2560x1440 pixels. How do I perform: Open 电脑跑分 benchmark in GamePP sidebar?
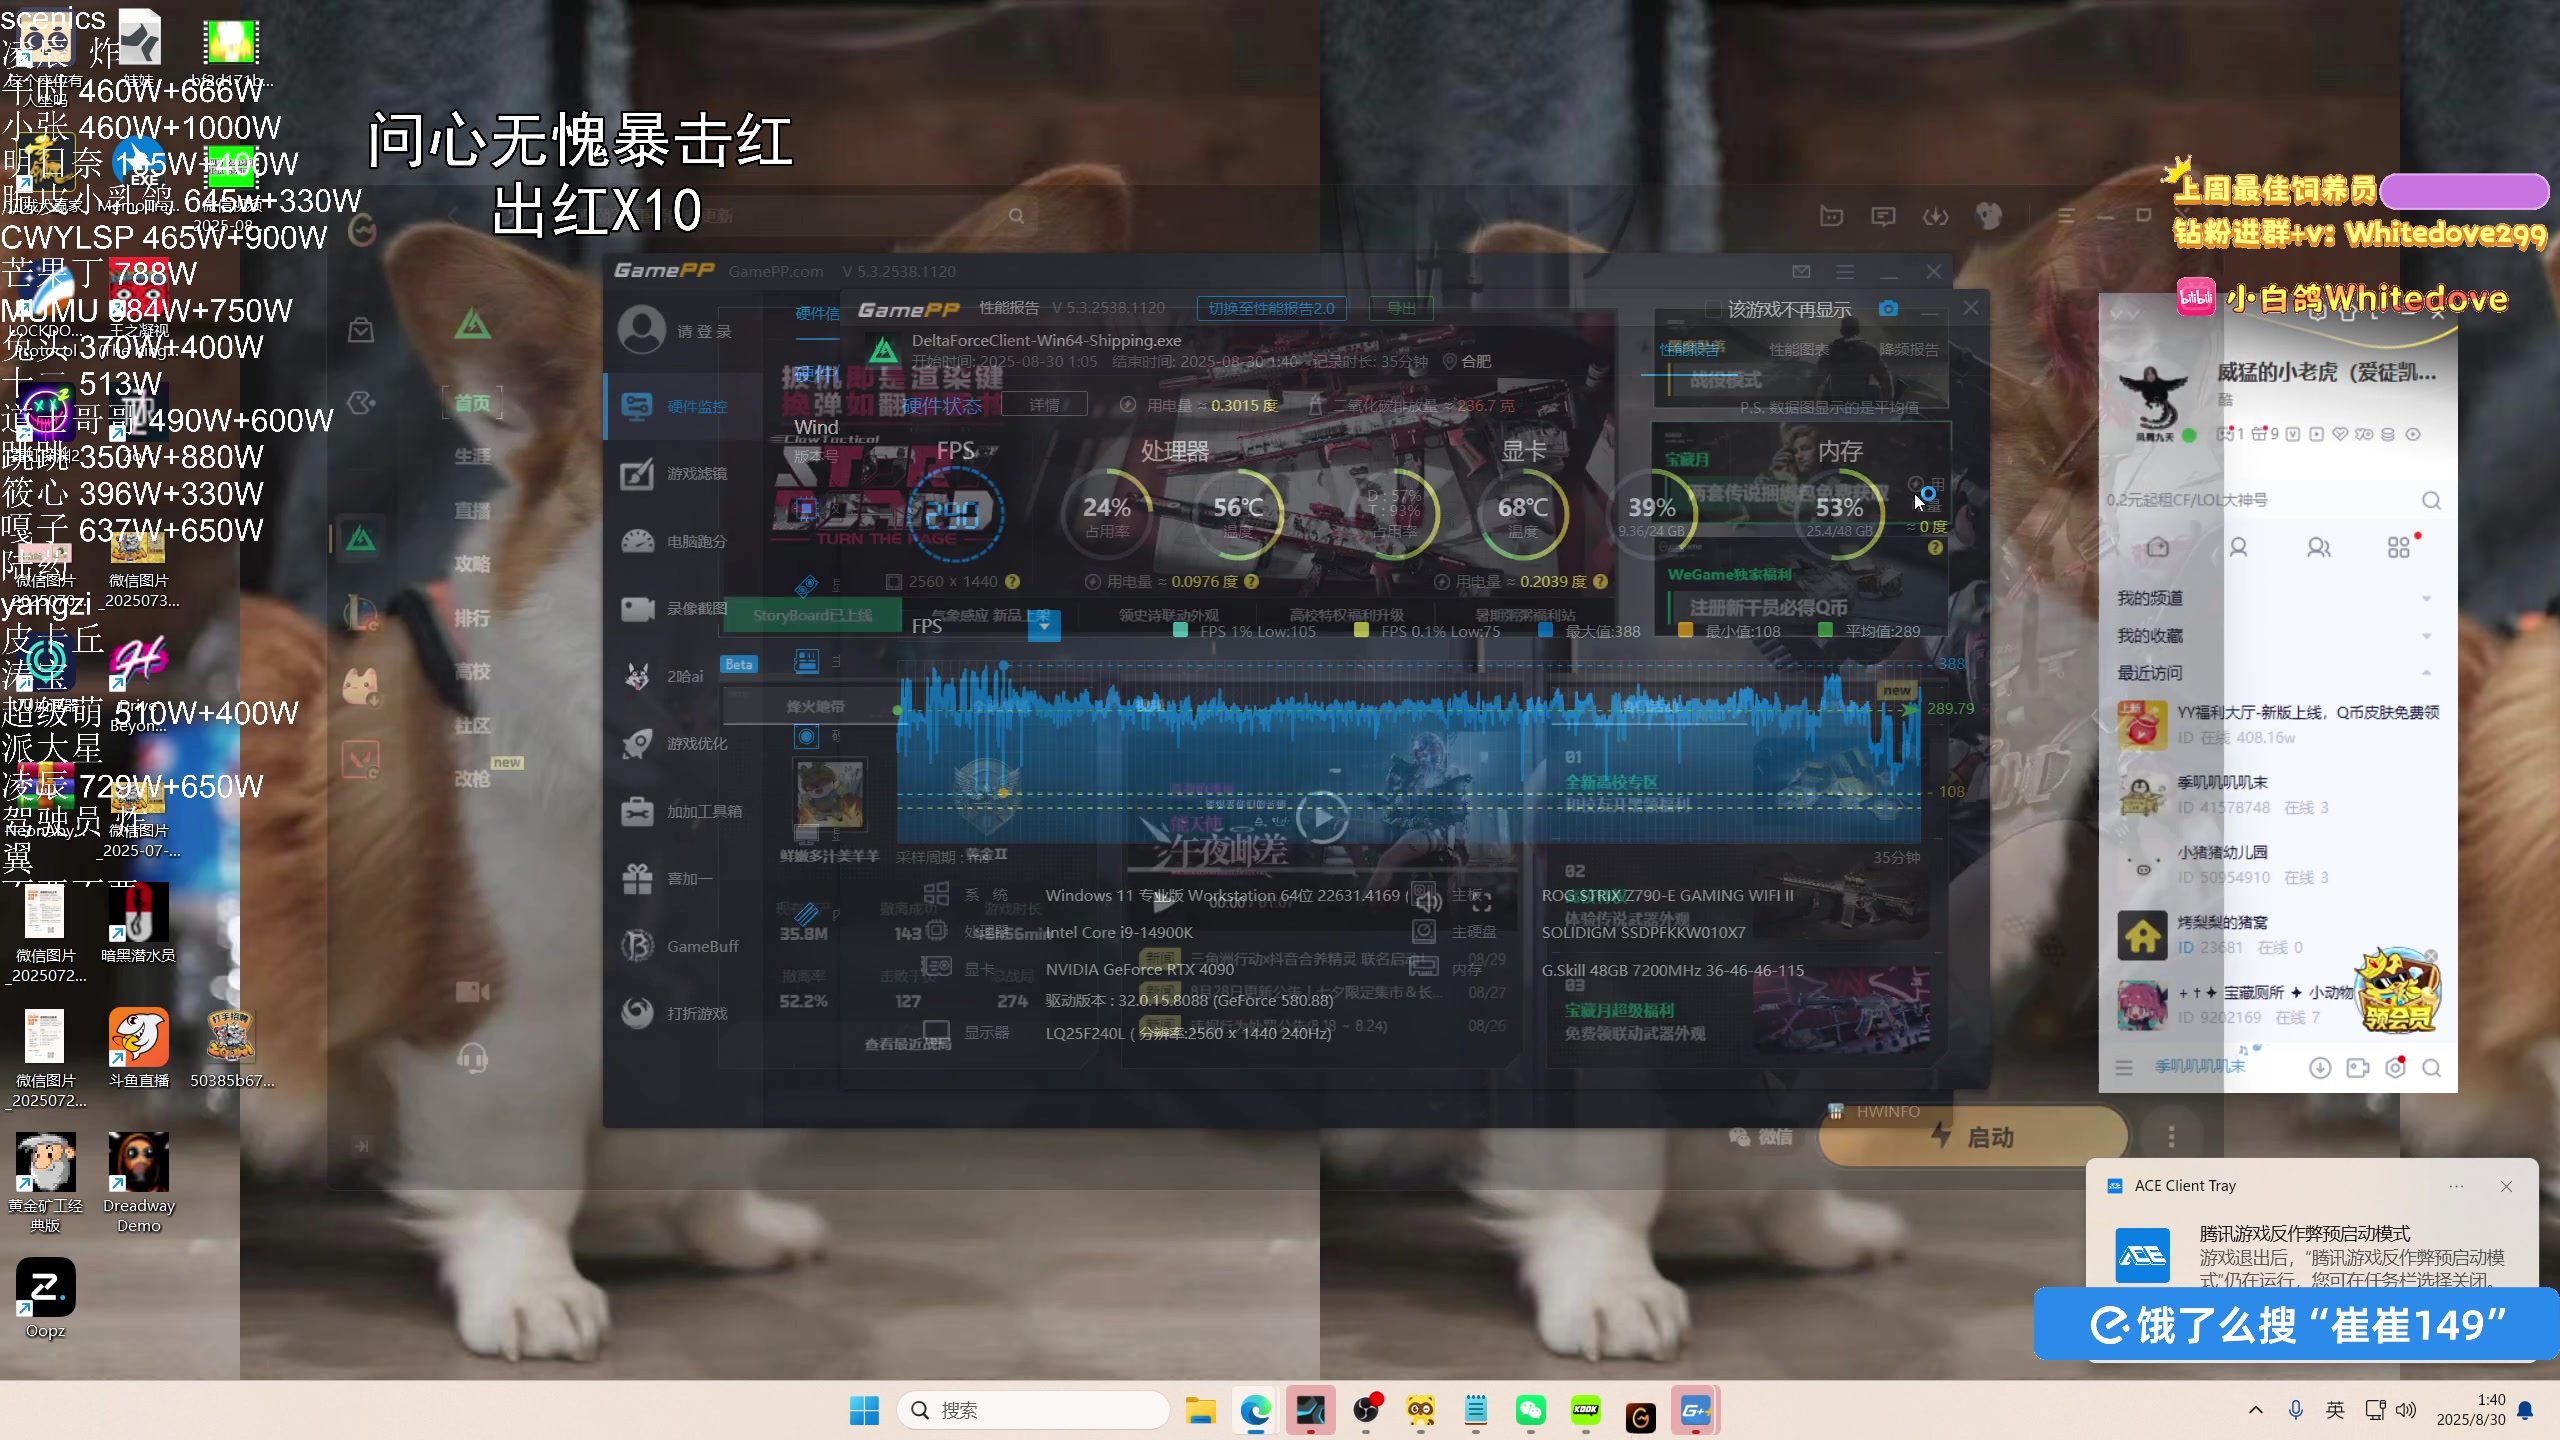[x=683, y=541]
